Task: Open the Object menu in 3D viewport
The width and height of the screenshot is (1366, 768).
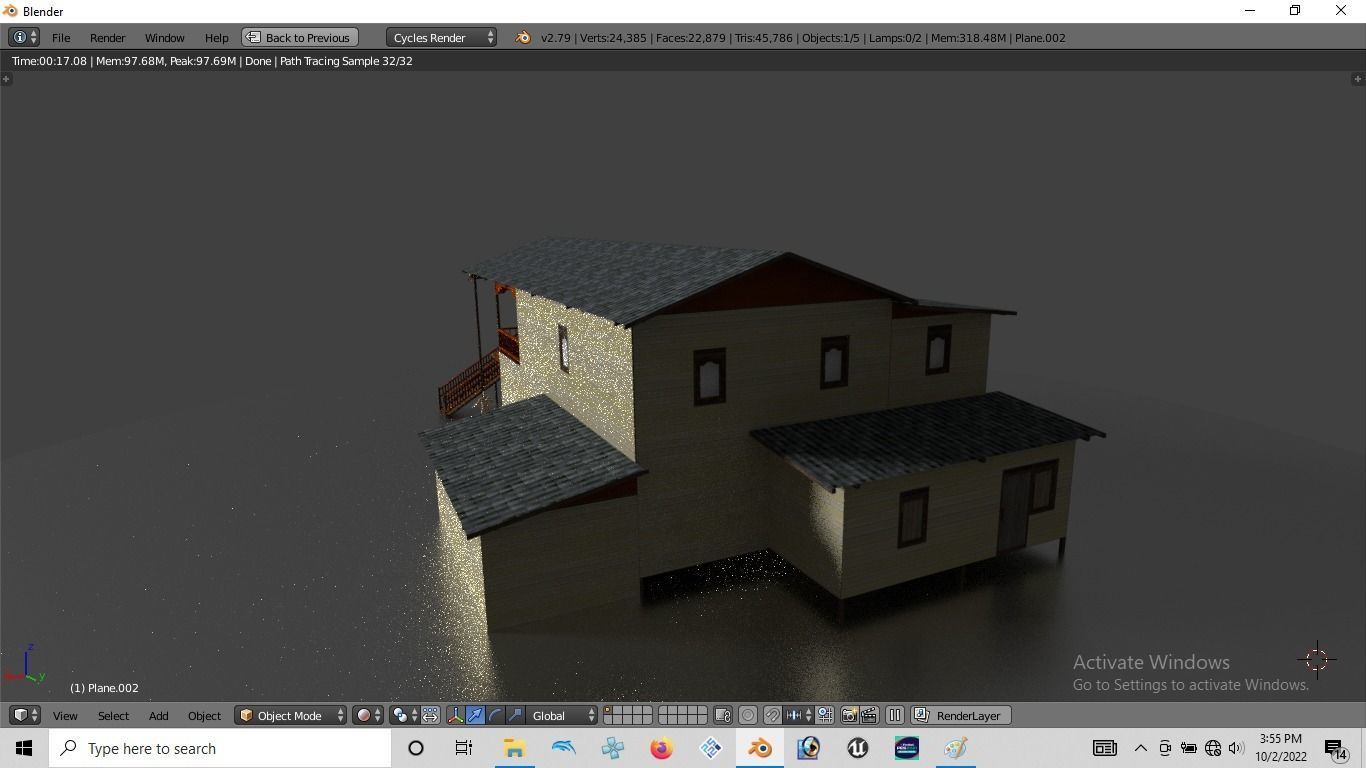Action: (204, 715)
